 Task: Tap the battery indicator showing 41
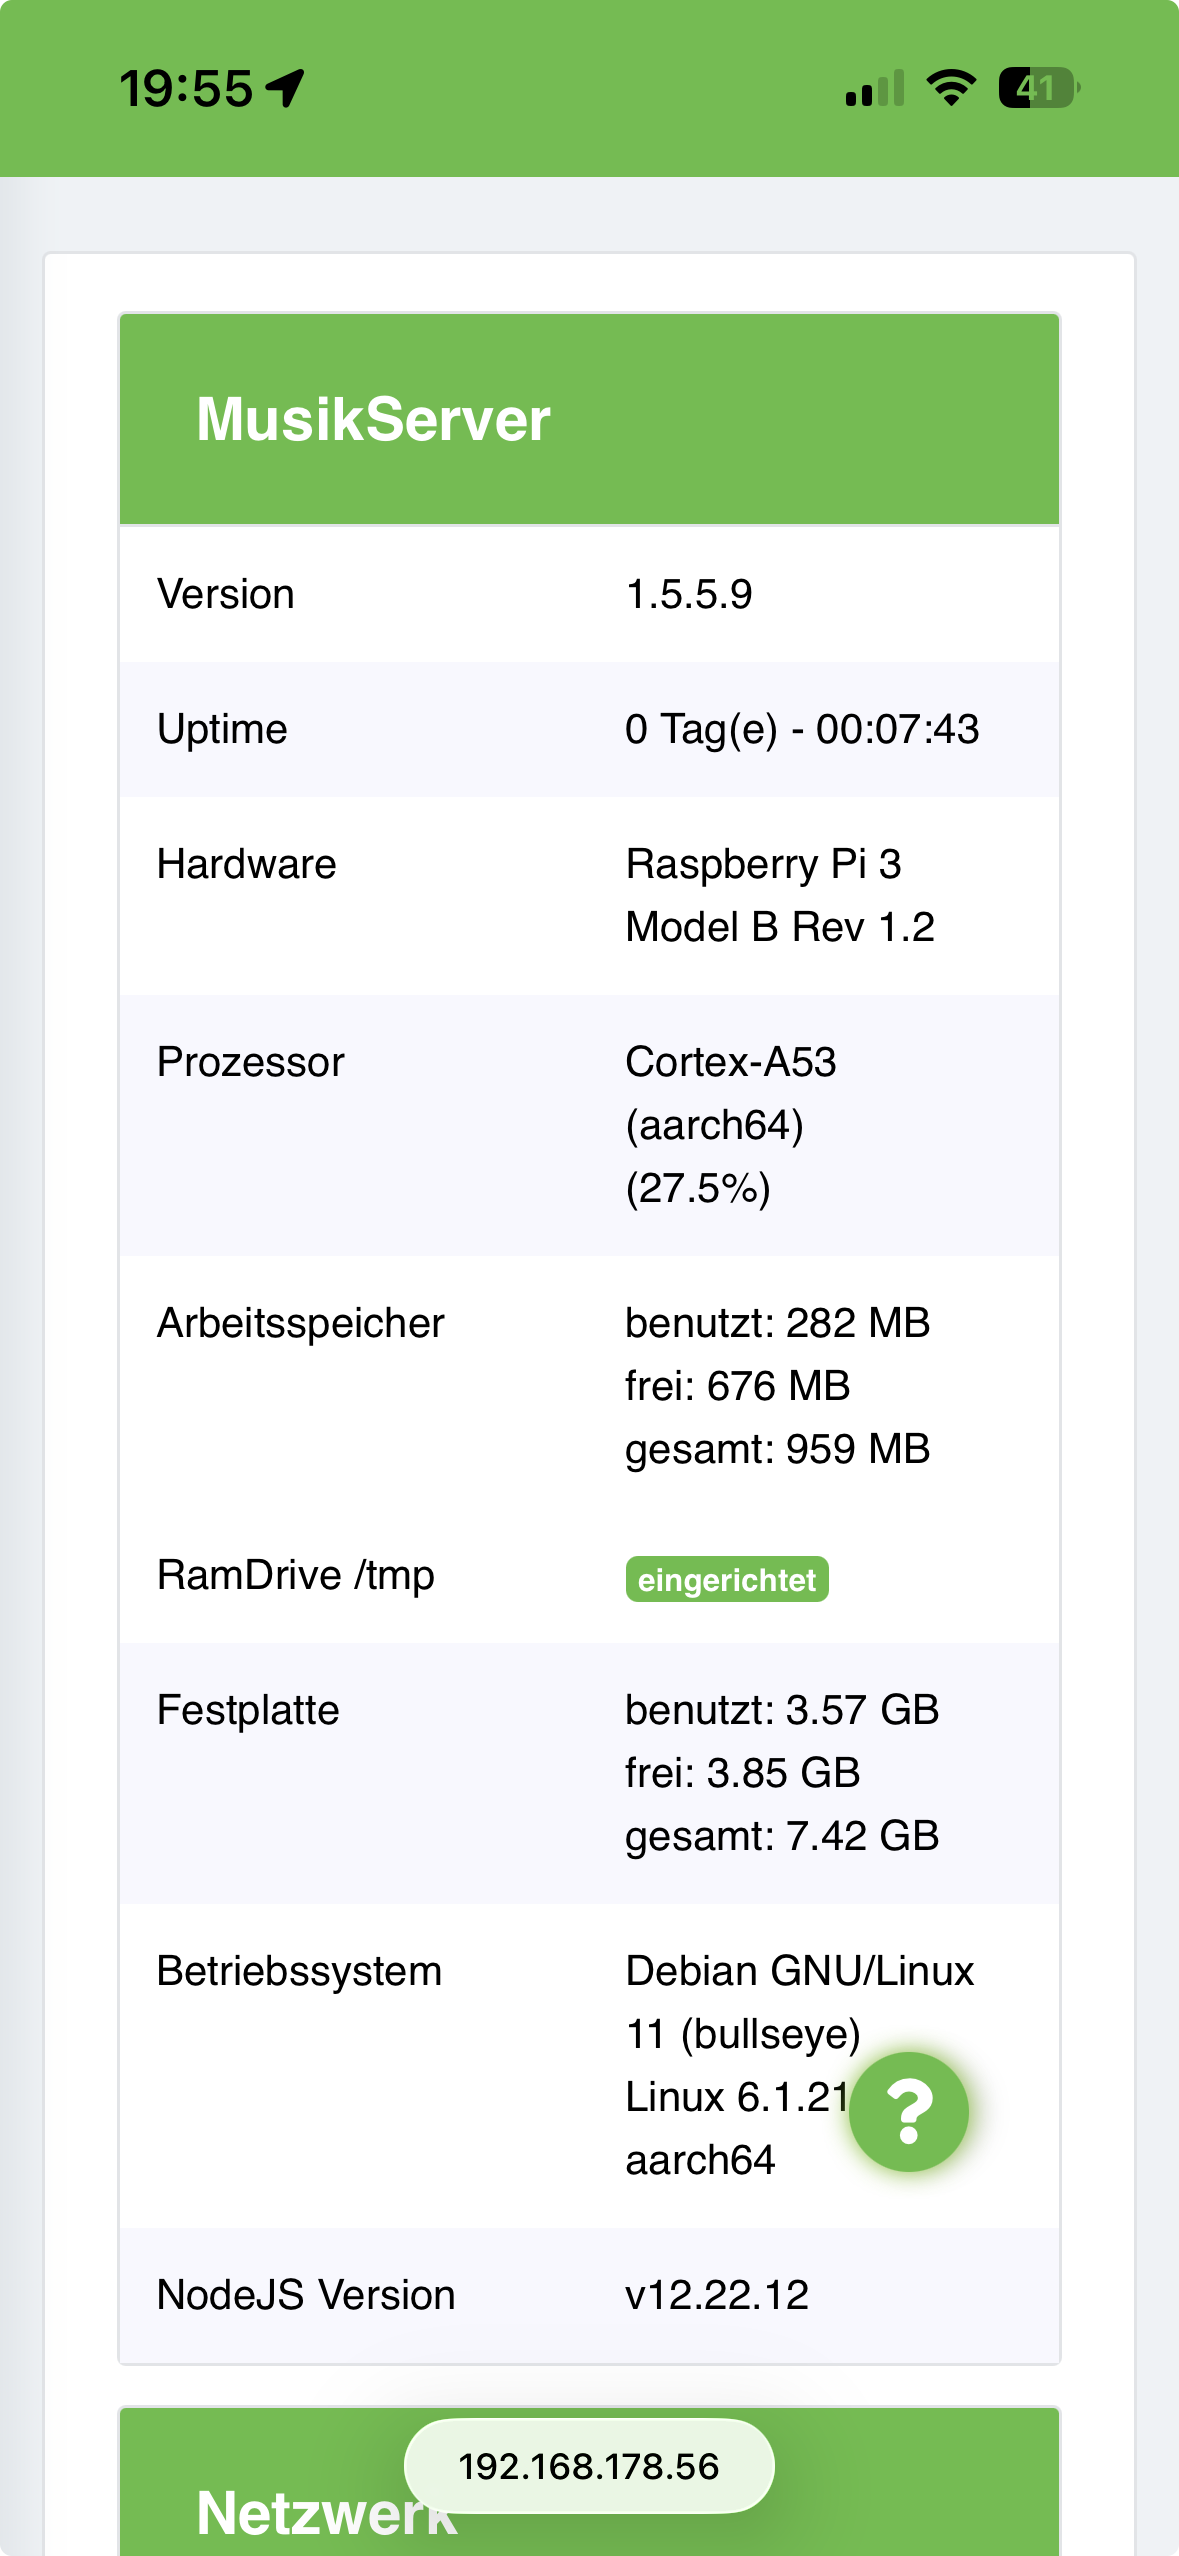[1038, 88]
